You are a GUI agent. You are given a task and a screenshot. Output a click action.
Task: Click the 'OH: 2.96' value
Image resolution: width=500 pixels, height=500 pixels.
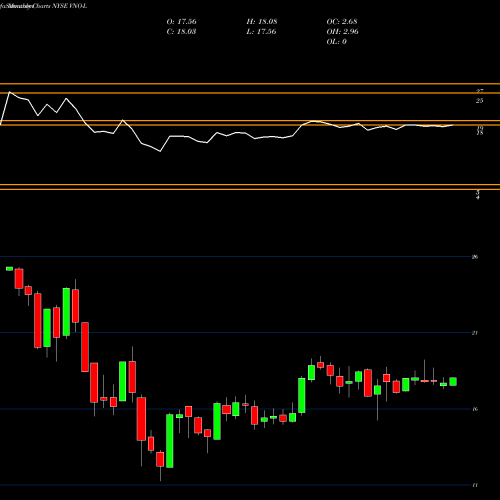(343, 32)
